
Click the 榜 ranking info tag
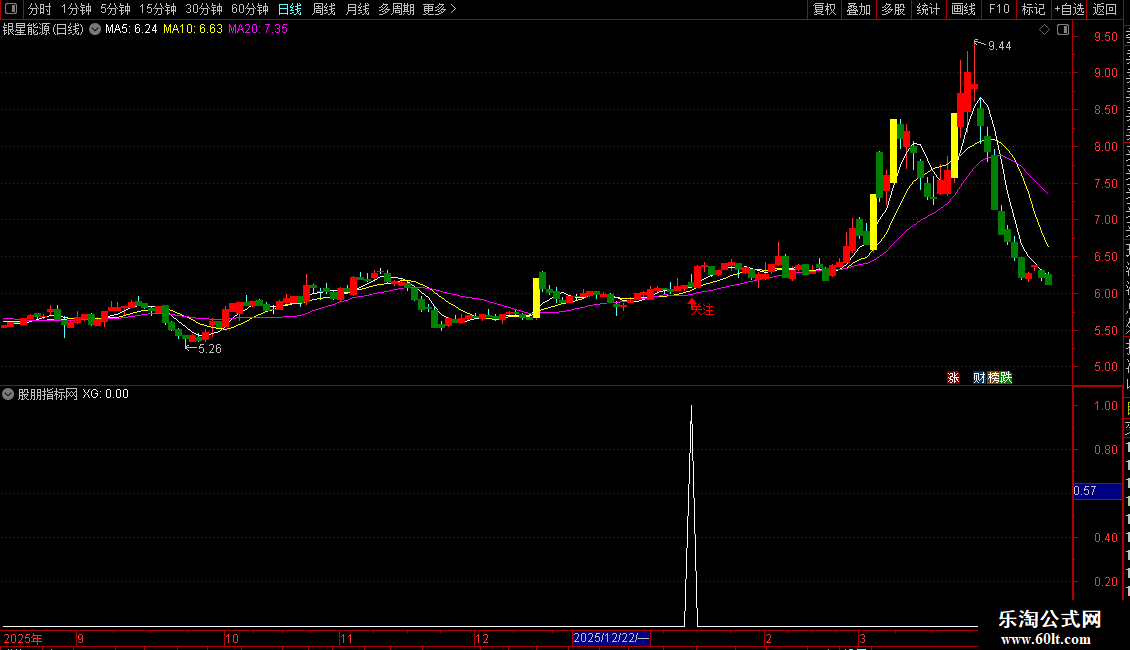point(993,378)
